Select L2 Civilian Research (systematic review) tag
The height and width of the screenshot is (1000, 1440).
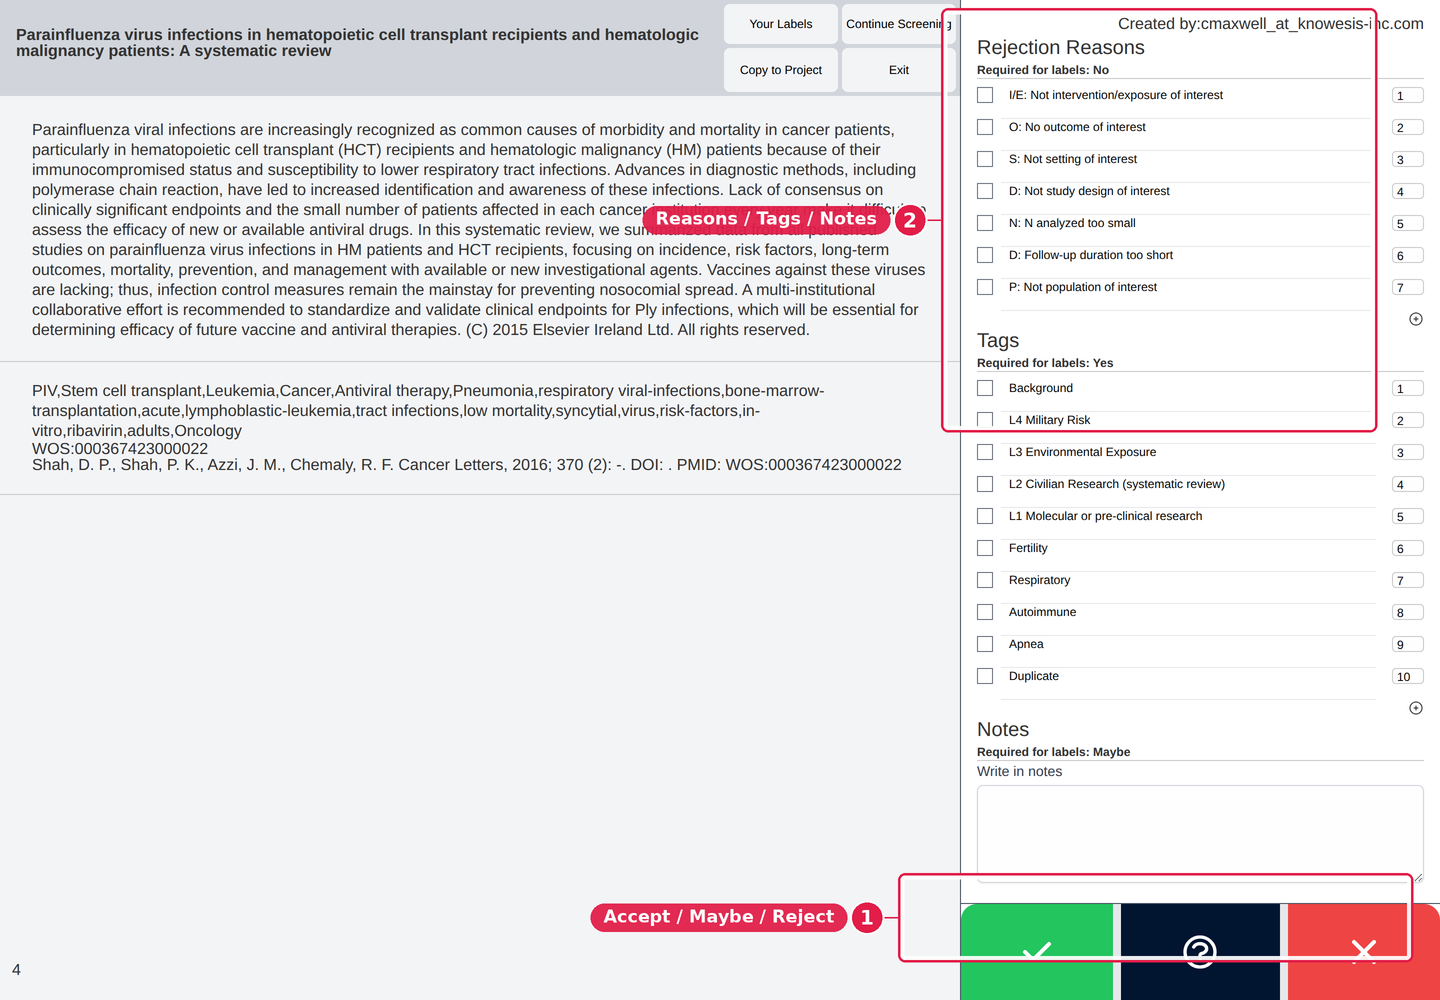[985, 484]
